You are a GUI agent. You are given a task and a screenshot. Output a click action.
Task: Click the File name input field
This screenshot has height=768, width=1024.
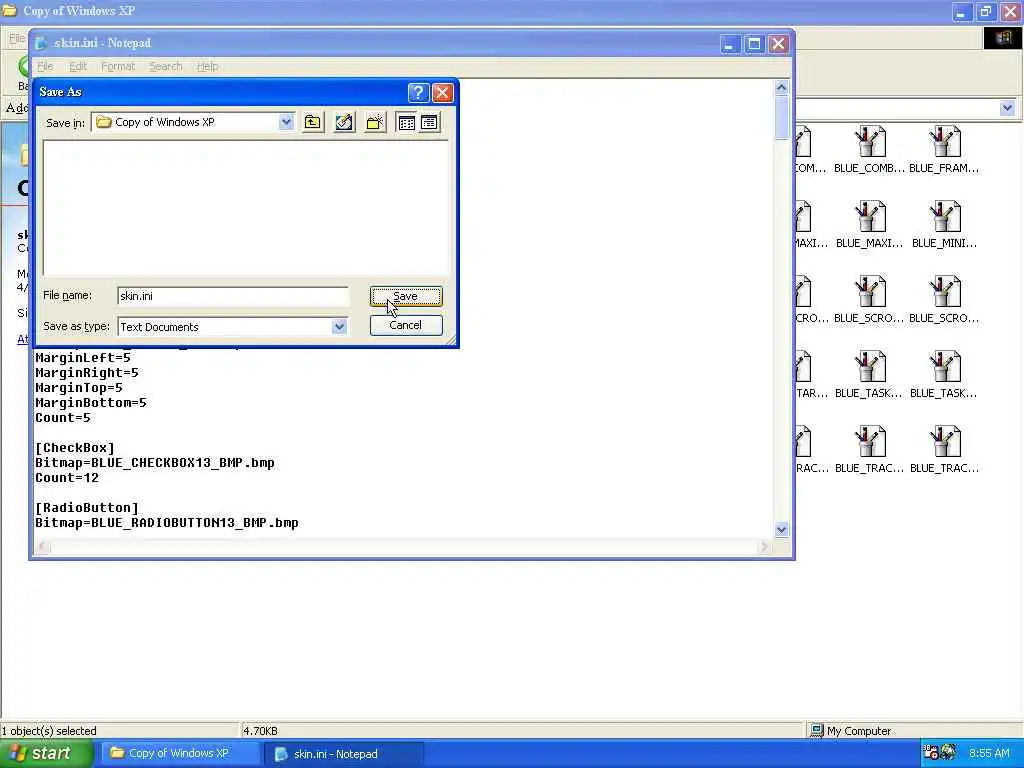[x=233, y=296]
